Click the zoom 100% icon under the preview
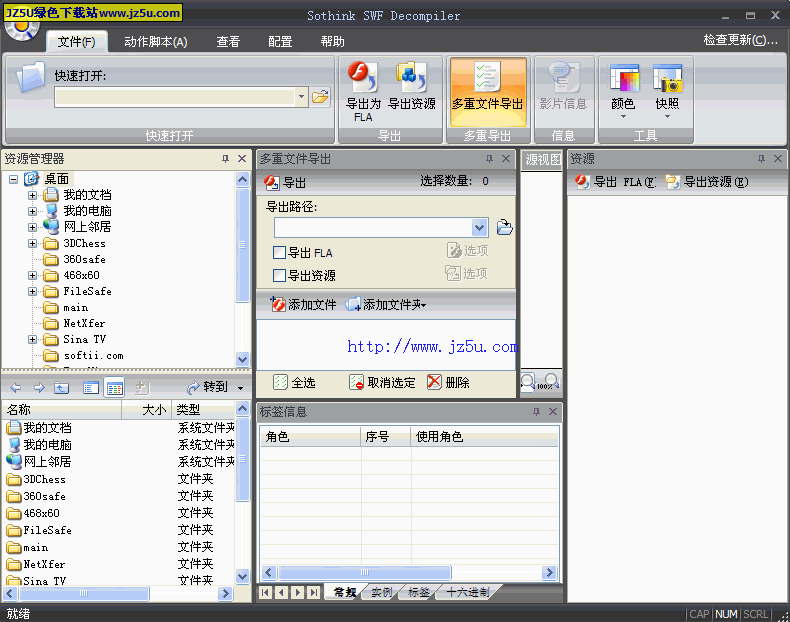790x622 pixels. tap(551, 381)
